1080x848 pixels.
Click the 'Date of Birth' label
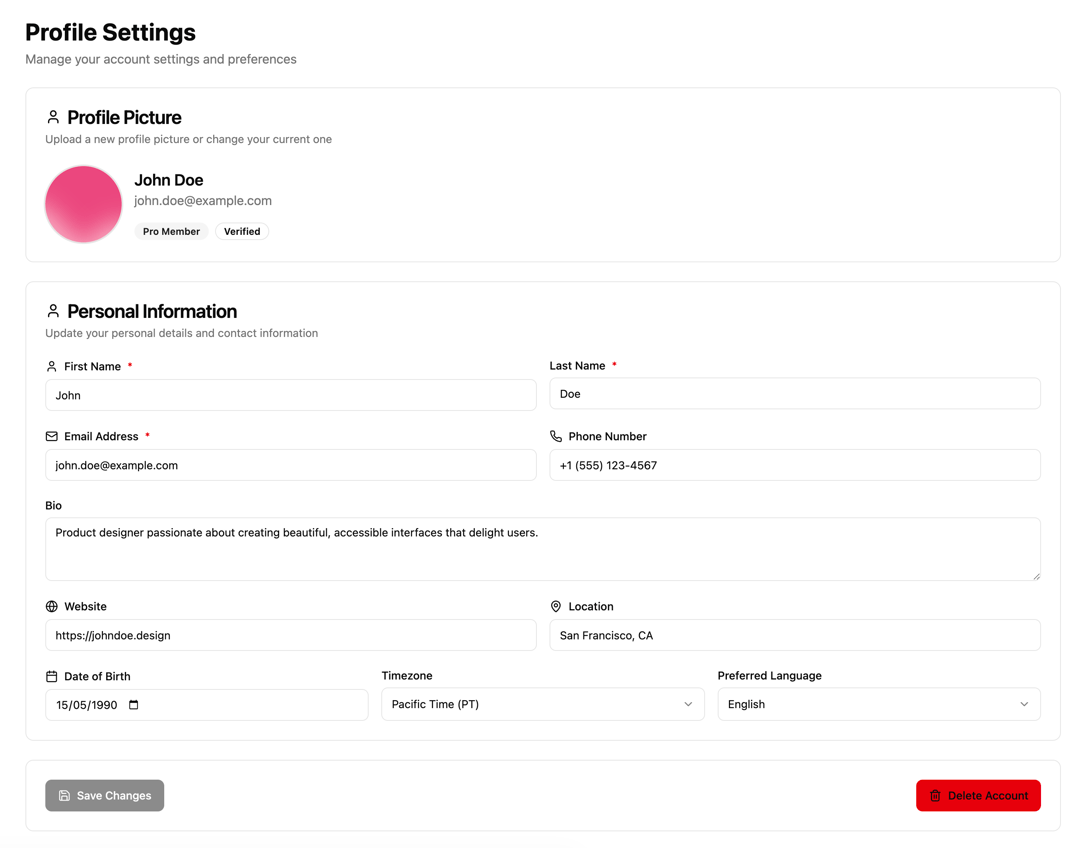97,676
